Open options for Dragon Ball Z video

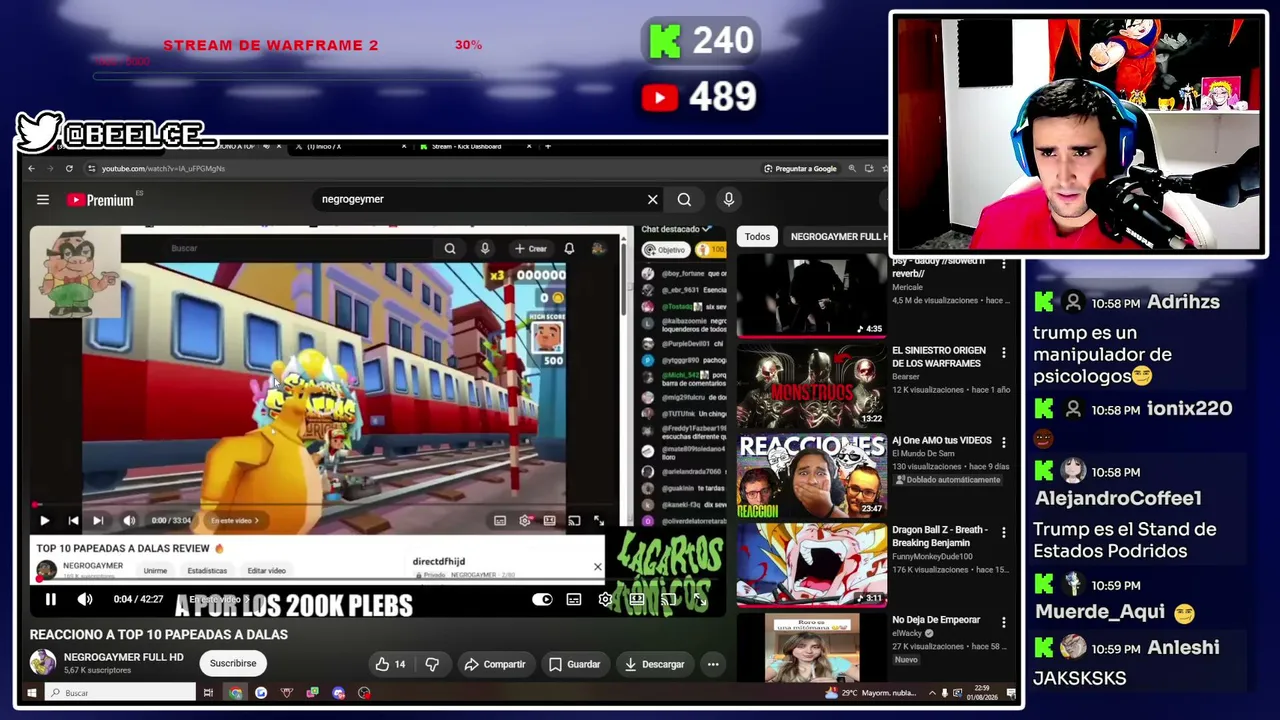pos(1004,532)
